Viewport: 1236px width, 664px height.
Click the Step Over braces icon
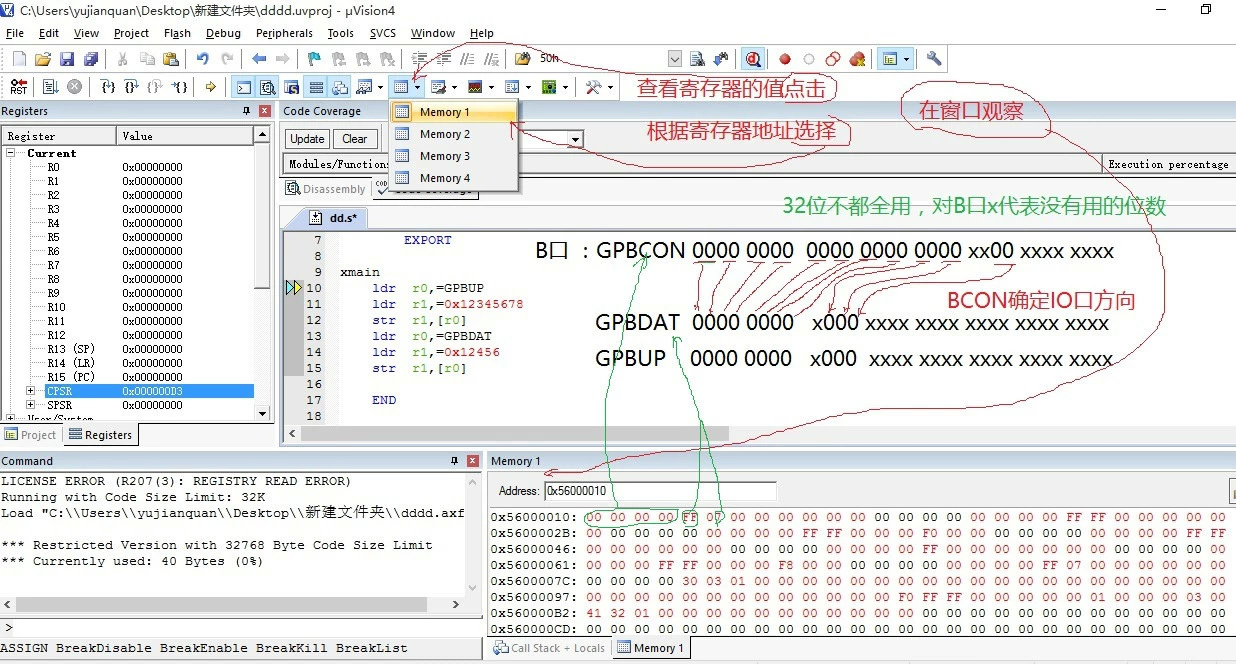tap(131, 87)
